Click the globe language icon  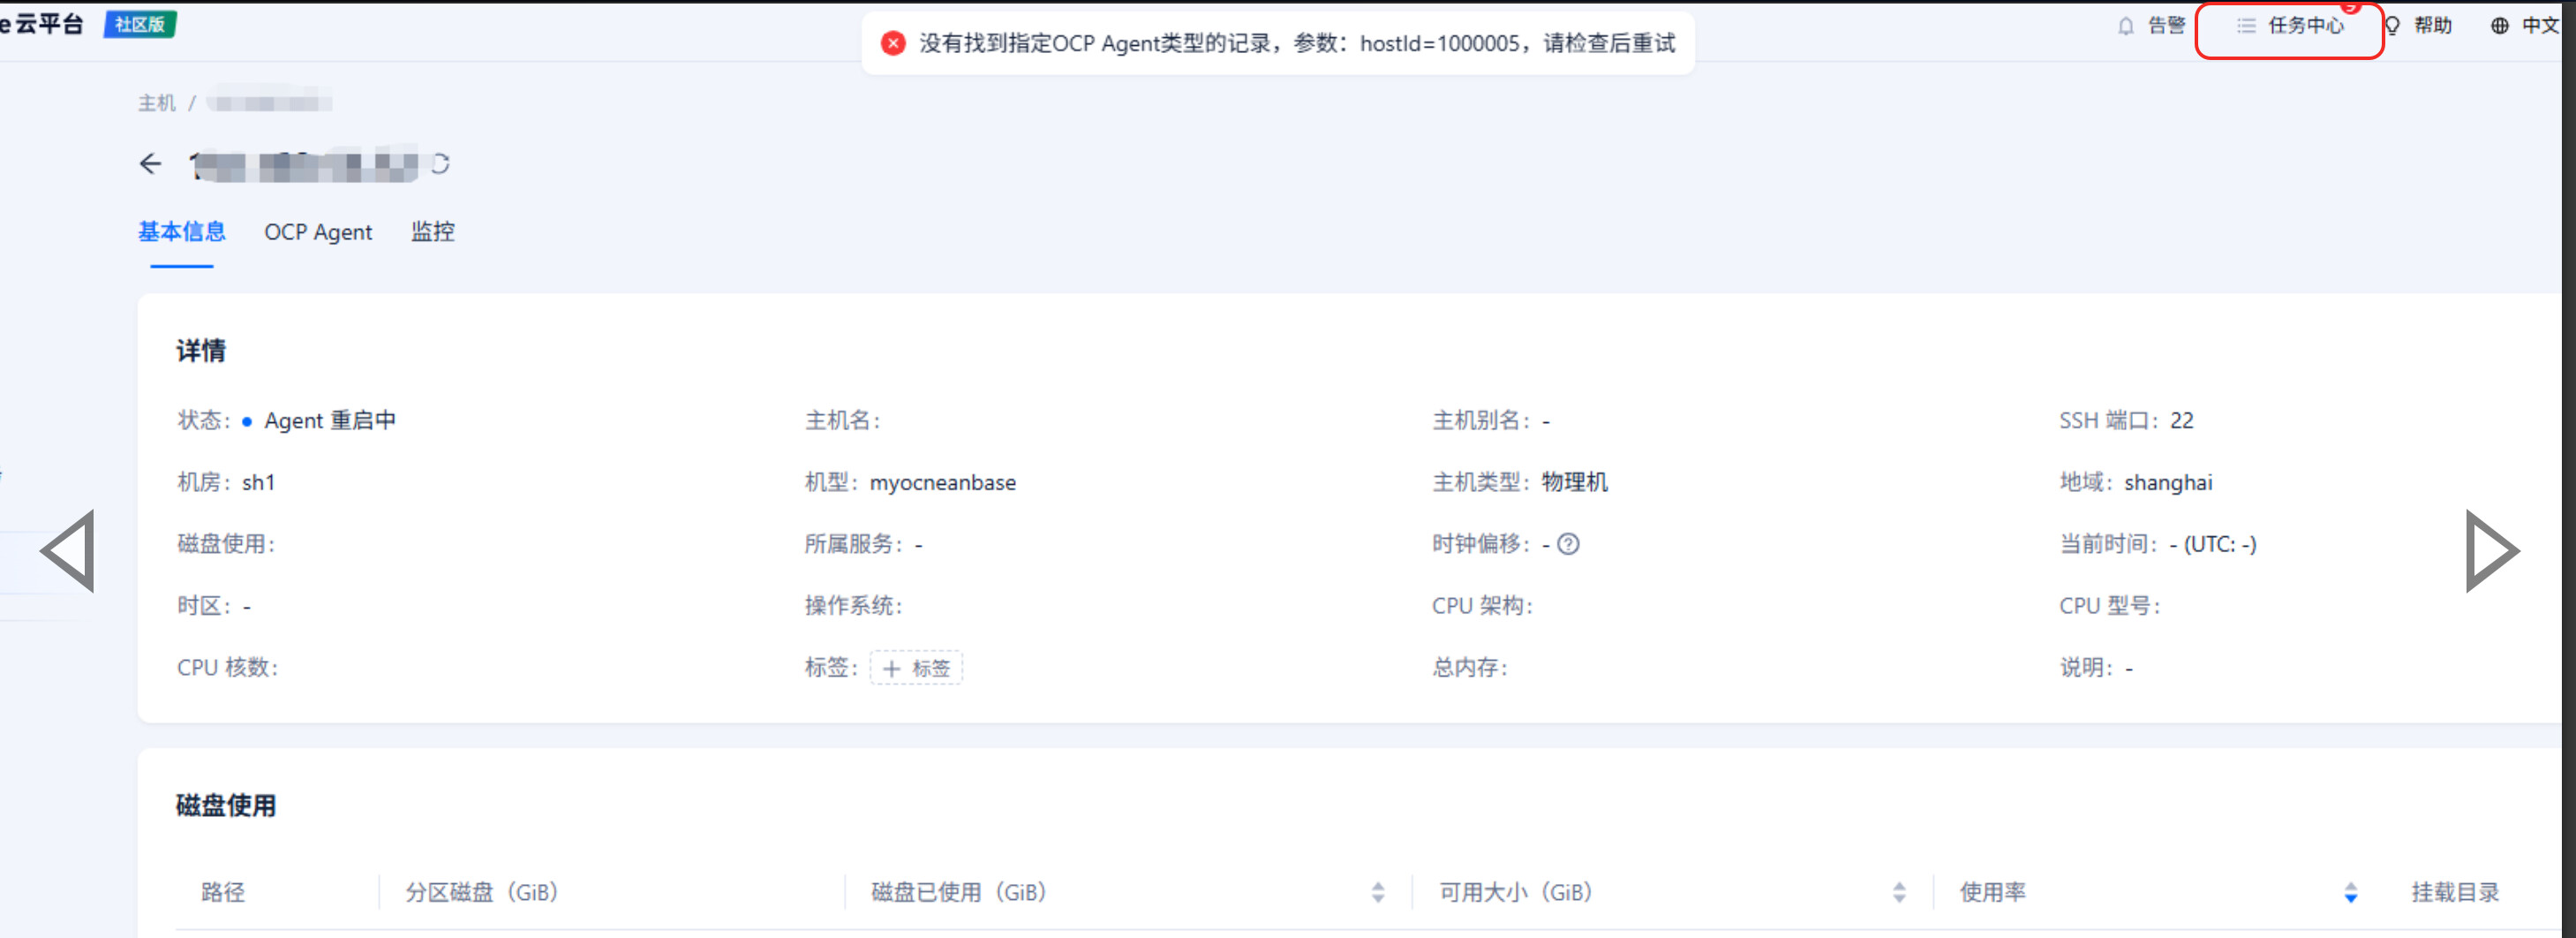(2499, 26)
